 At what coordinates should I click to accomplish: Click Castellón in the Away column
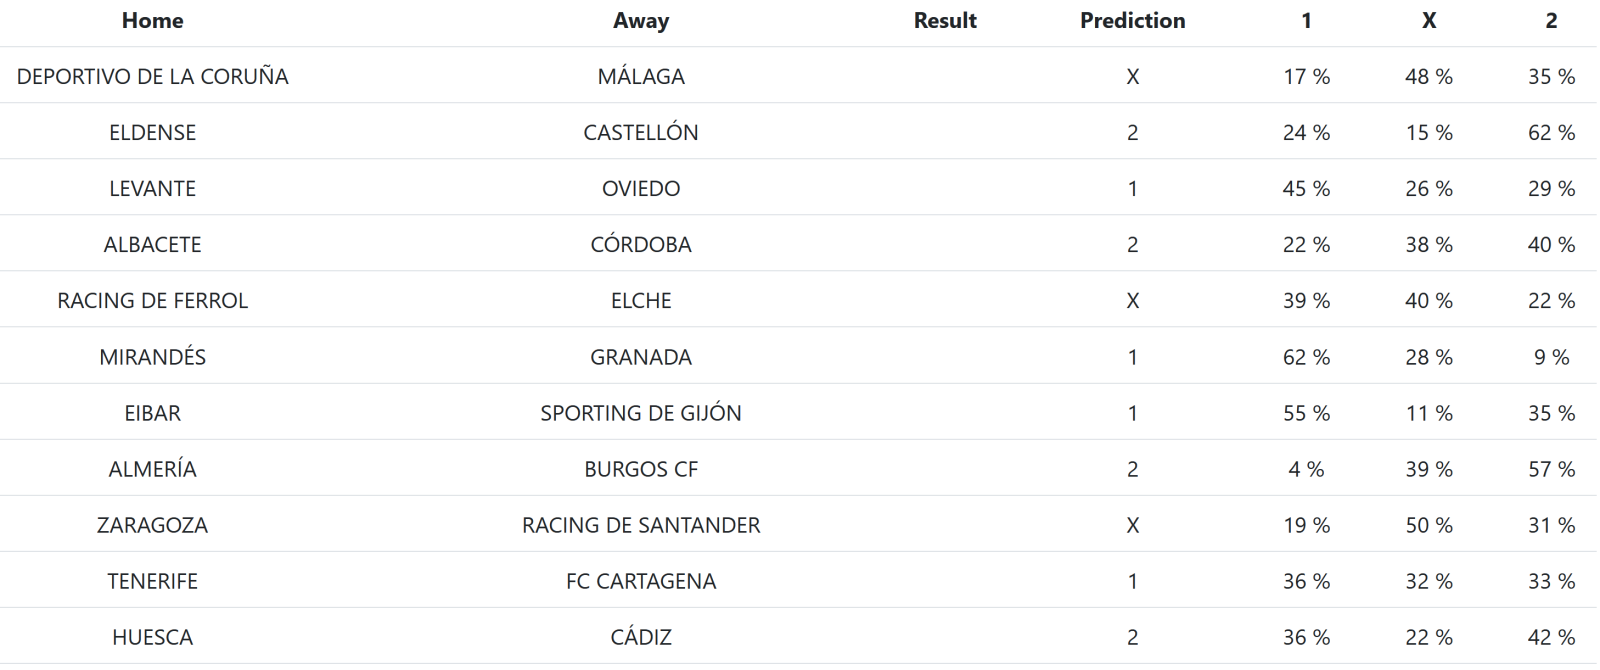pos(641,133)
